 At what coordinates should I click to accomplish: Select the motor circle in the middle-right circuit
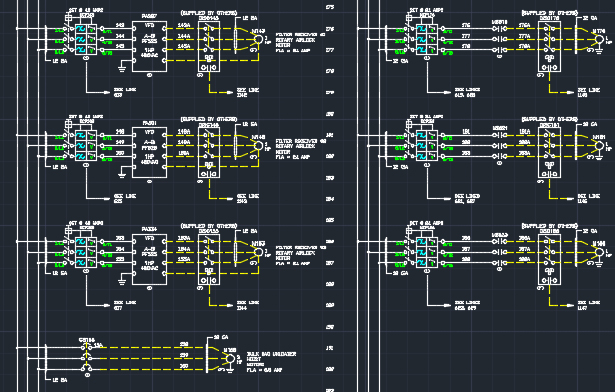tap(599, 146)
